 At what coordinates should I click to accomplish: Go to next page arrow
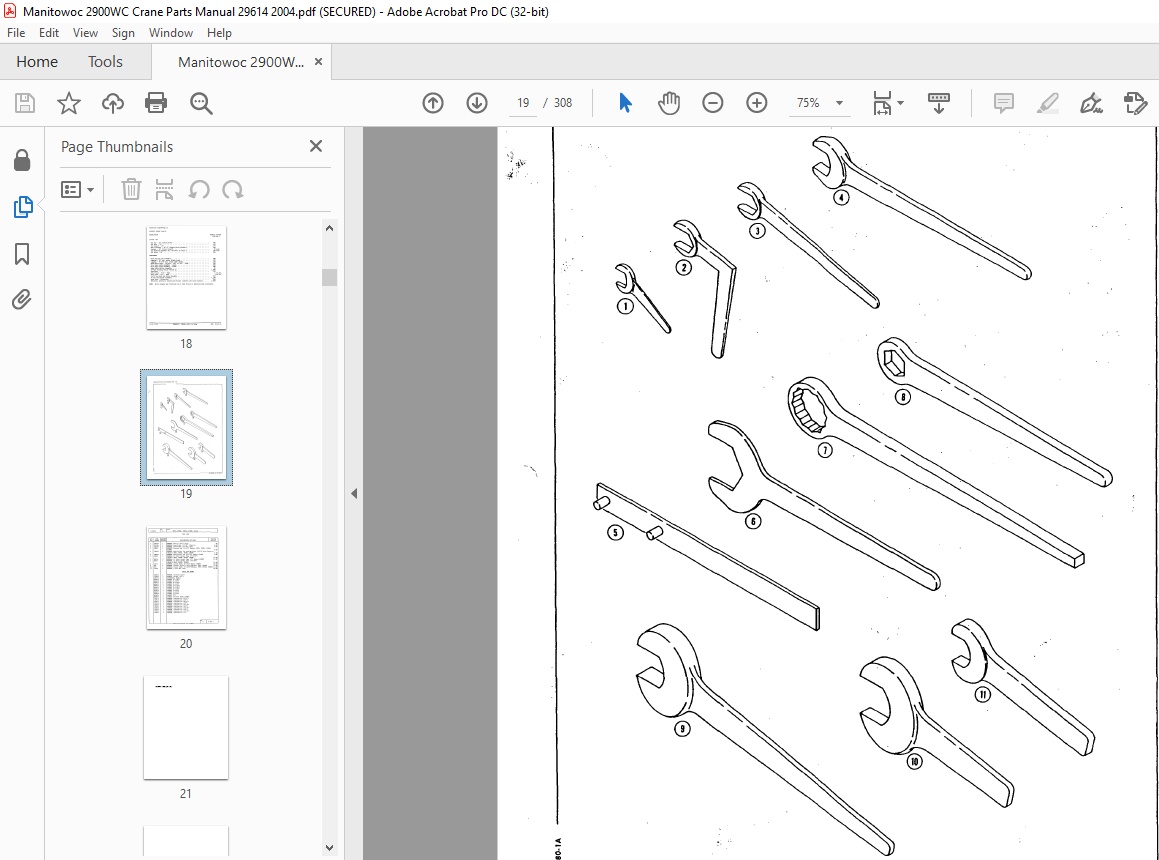tap(477, 103)
